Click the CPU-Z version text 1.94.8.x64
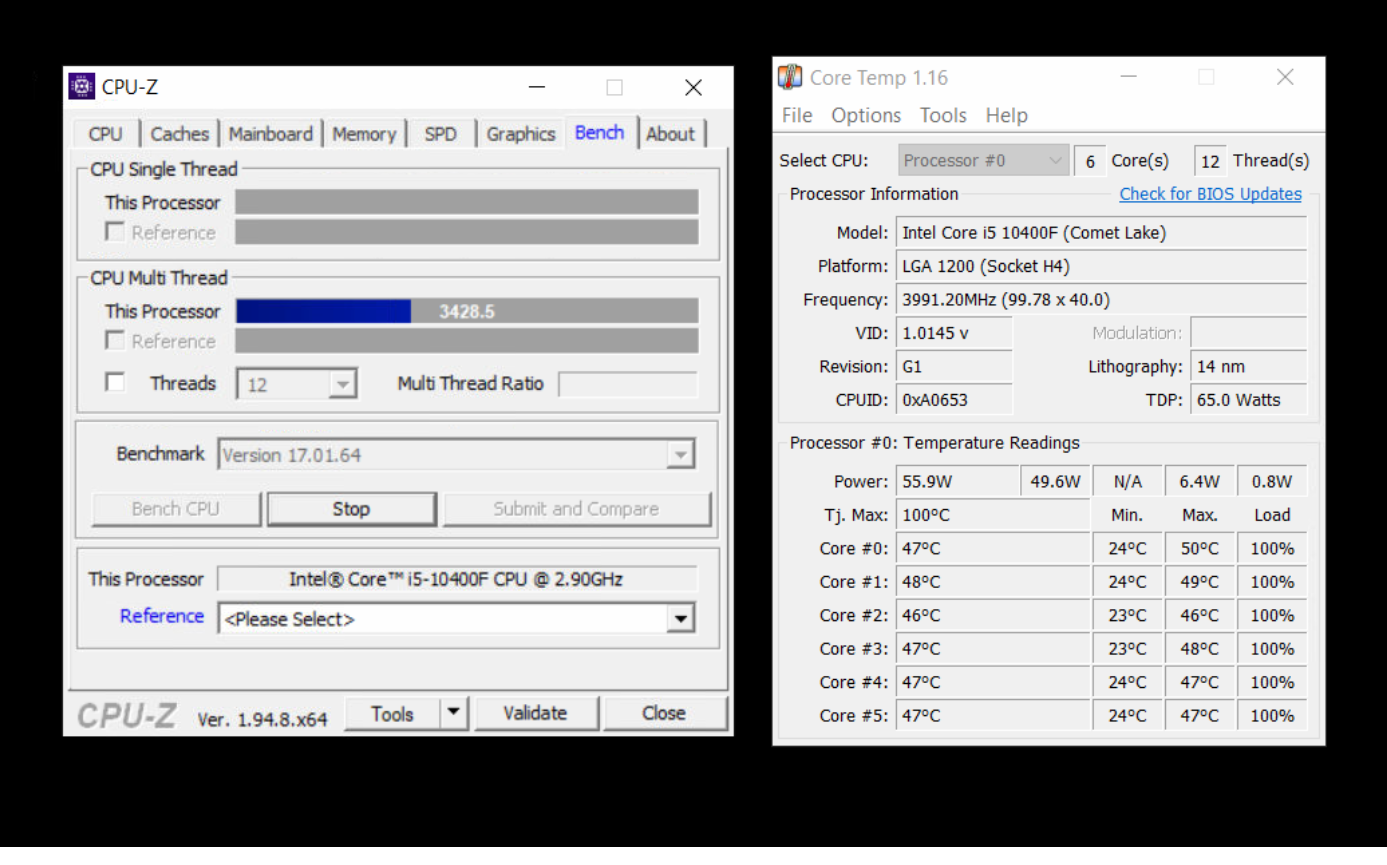Screen dimensions: 1387x865 262,719
